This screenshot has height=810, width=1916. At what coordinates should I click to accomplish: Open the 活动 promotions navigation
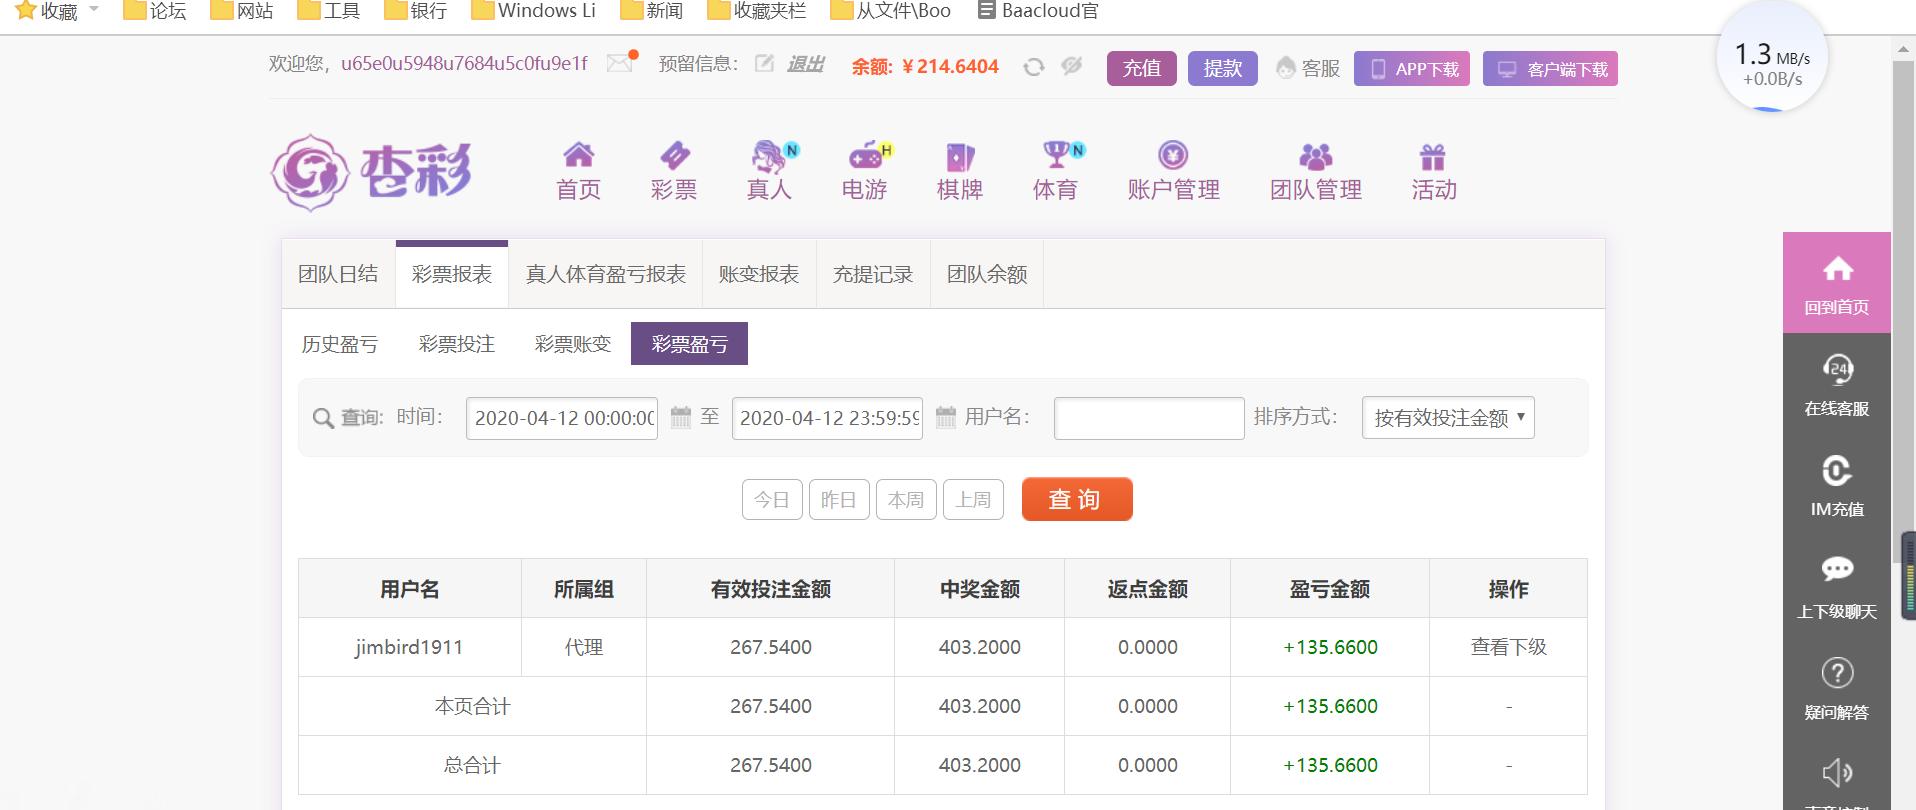pyautogui.click(x=1434, y=171)
